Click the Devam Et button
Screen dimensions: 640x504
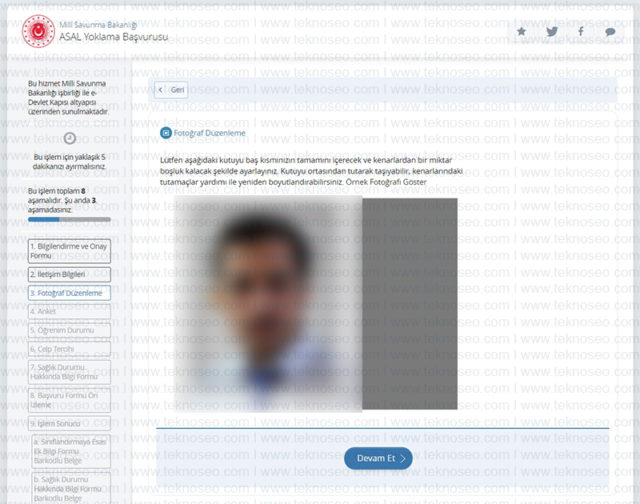coord(378,458)
